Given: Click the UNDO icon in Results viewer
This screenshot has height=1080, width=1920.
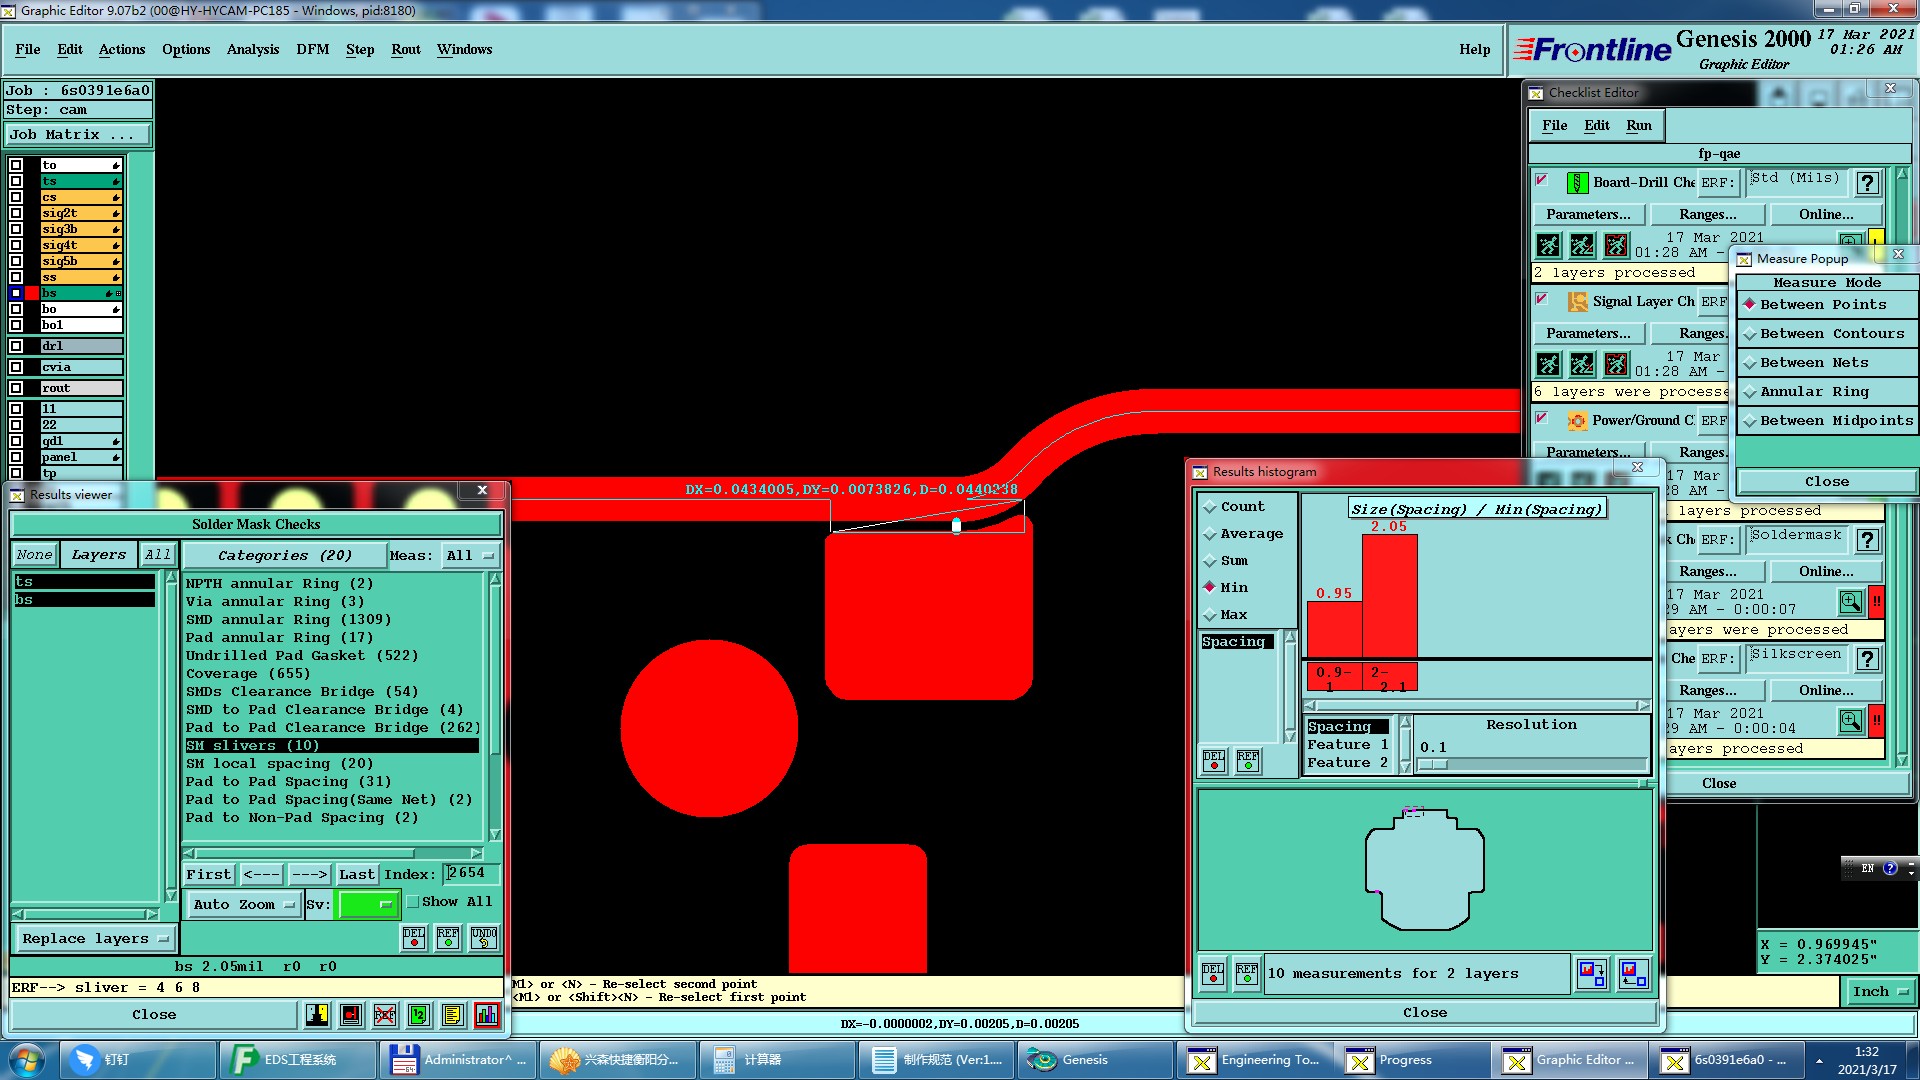Looking at the screenshot, I should click(x=484, y=938).
